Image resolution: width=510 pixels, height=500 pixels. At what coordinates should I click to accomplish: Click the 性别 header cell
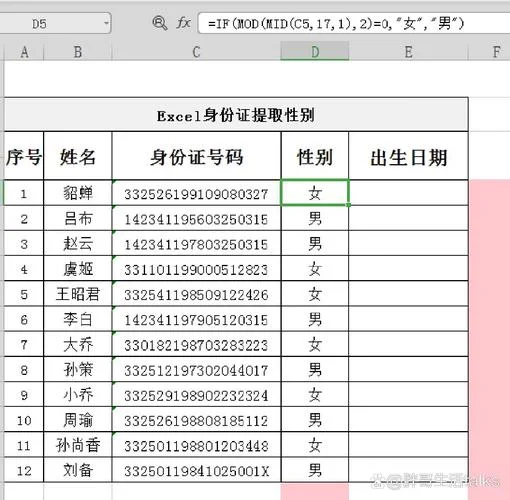pos(315,156)
